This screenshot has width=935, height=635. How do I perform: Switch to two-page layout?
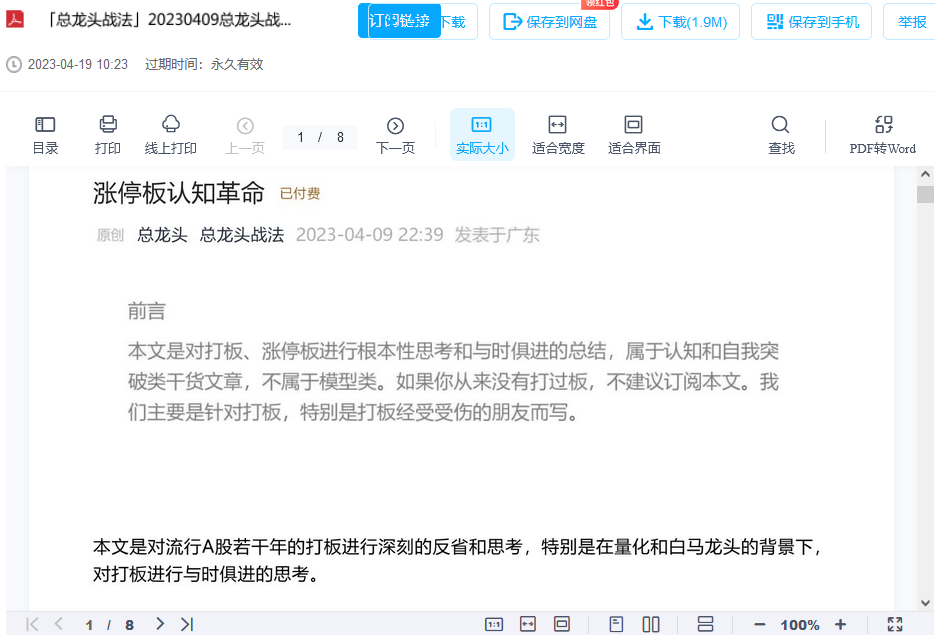point(651,624)
